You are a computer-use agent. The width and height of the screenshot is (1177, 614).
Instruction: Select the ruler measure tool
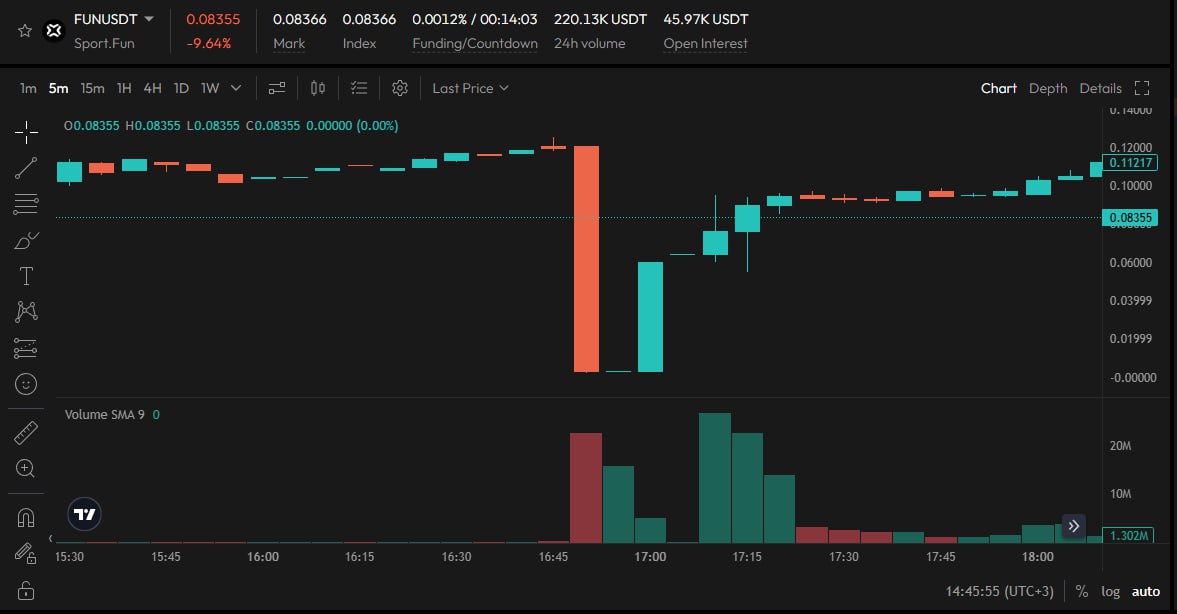click(x=26, y=433)
